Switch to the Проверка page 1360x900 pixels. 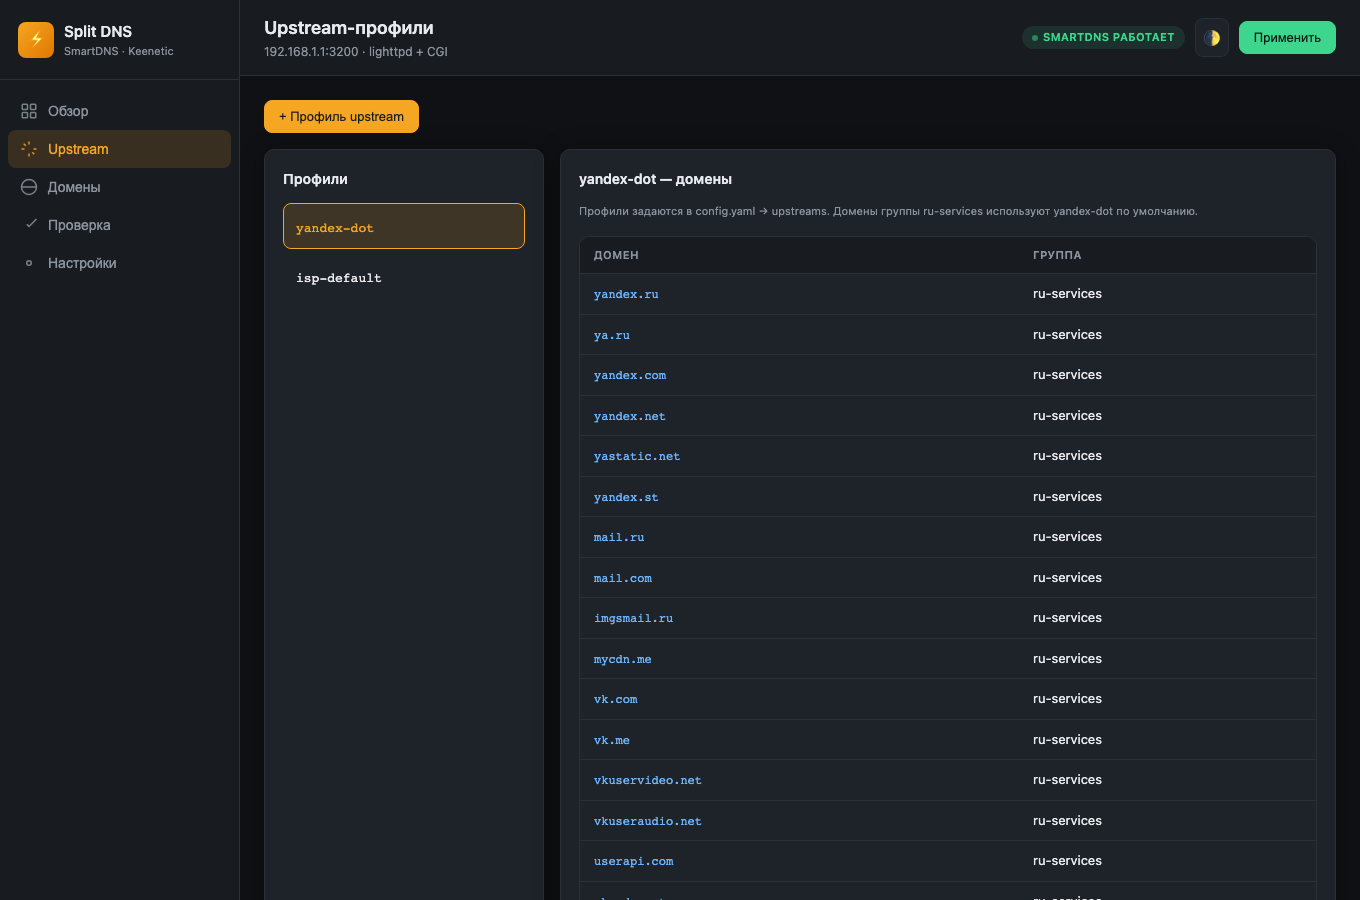click(x=119, y=225)
